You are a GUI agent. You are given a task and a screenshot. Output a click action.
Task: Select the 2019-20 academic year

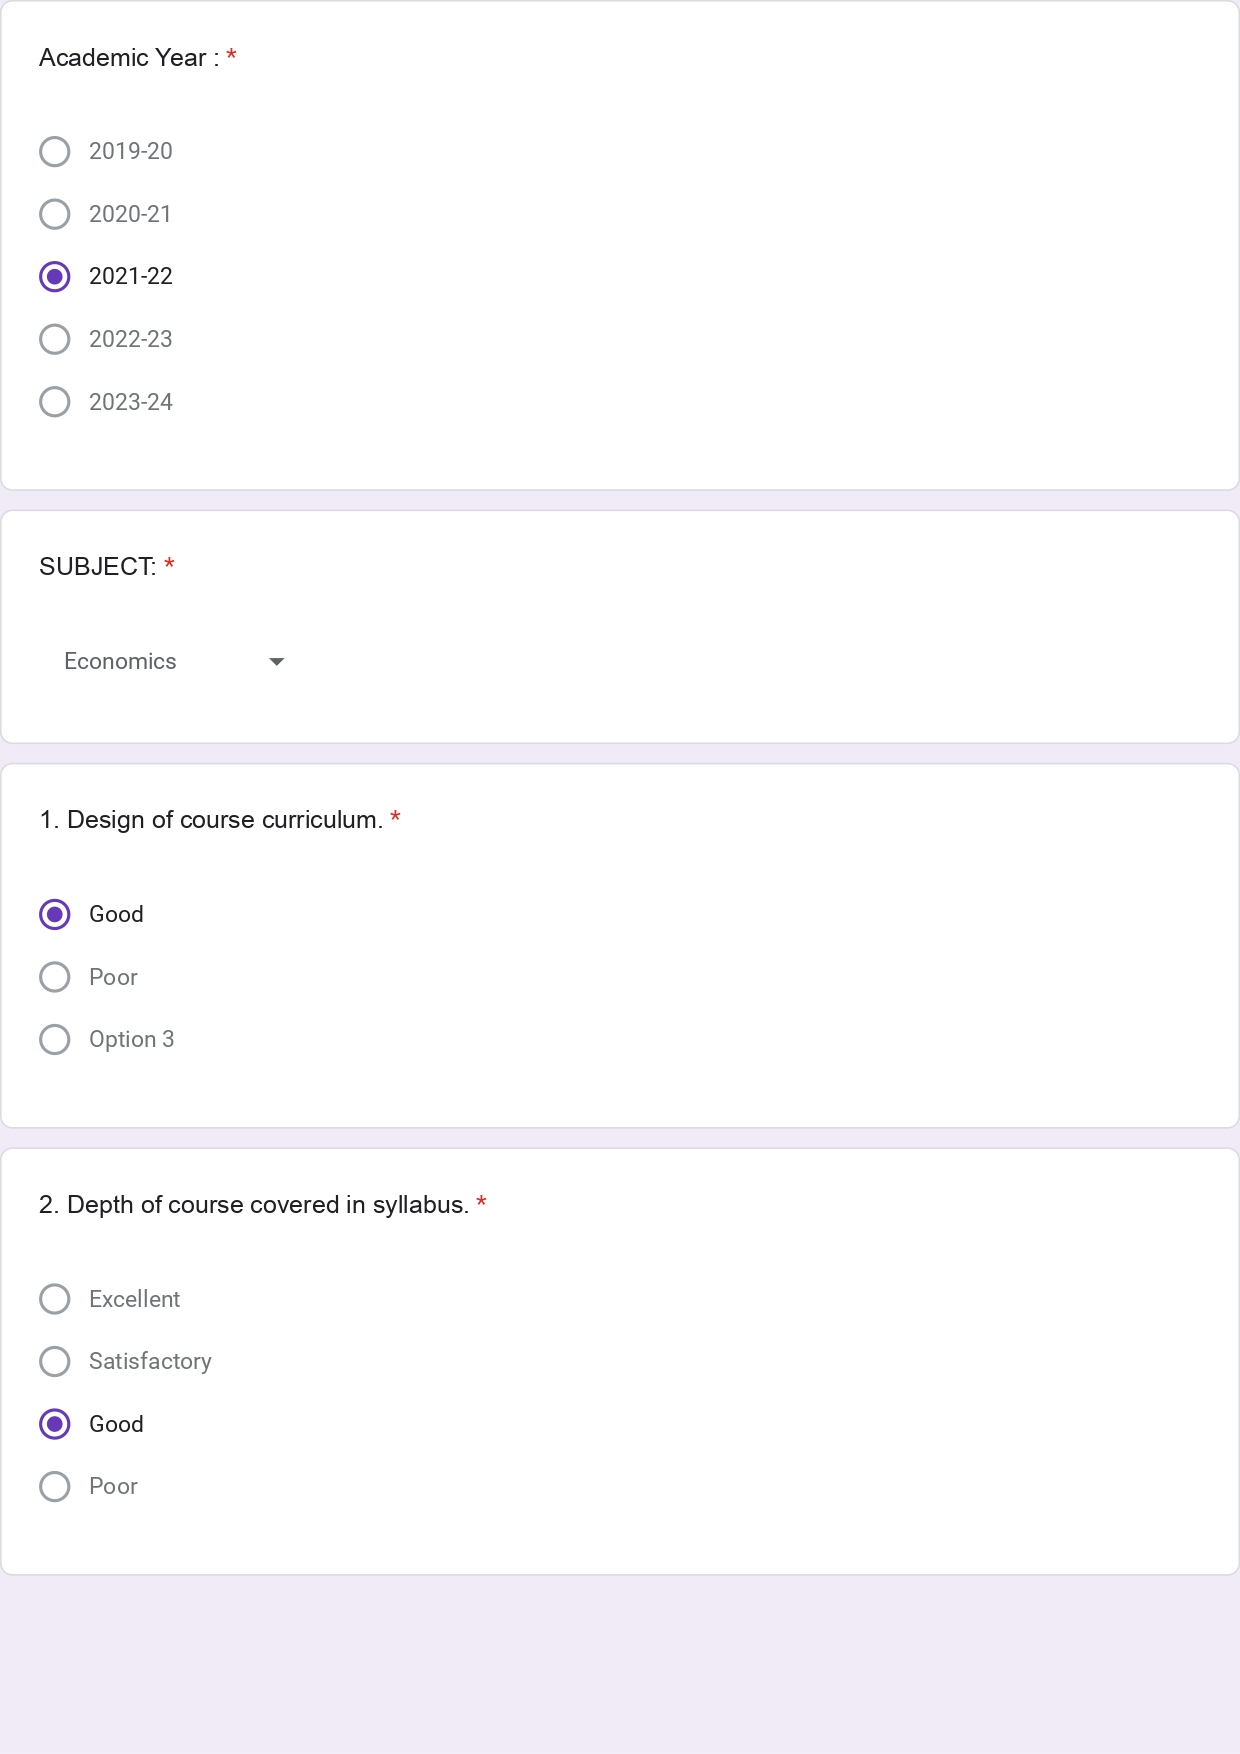tap(55, 152)
